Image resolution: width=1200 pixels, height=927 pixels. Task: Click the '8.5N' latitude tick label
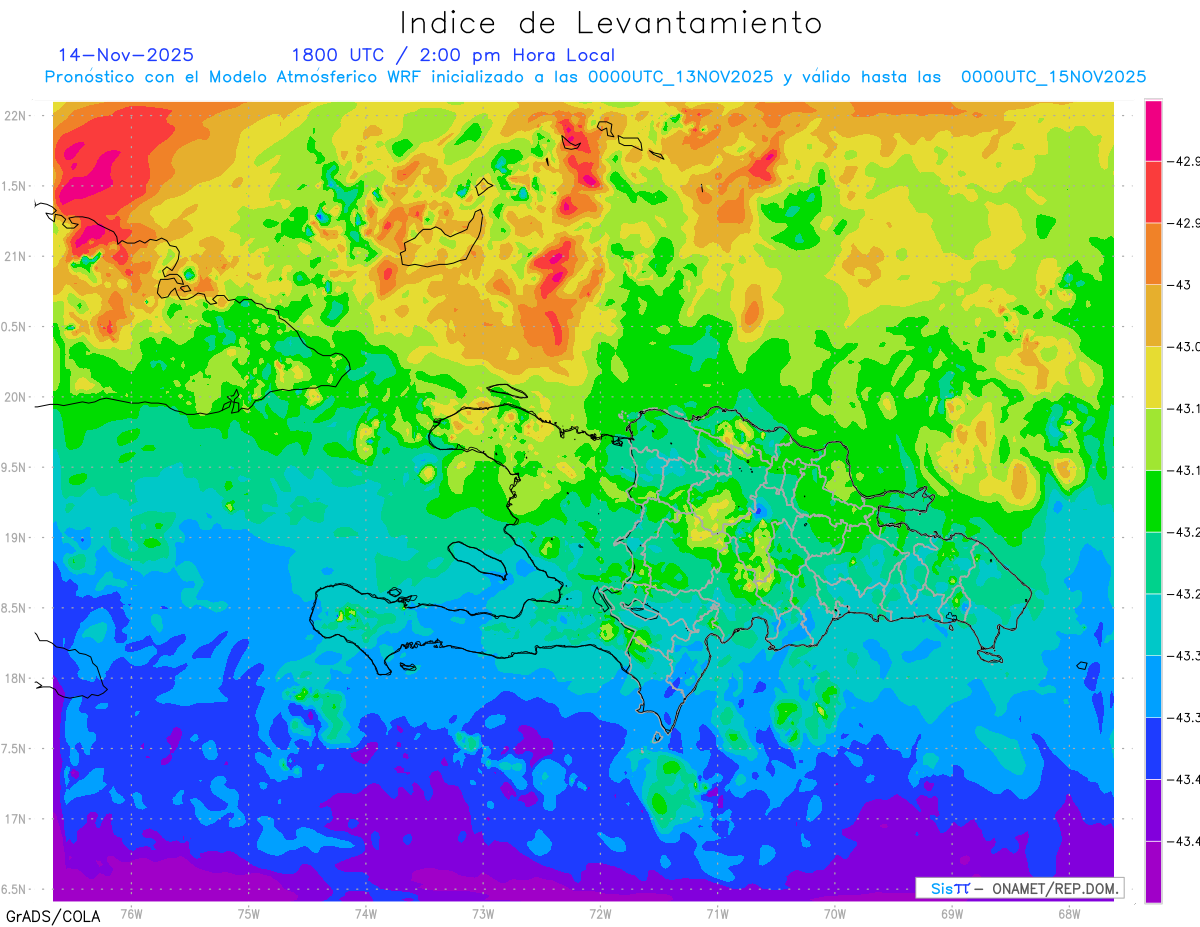coord(15,608)
